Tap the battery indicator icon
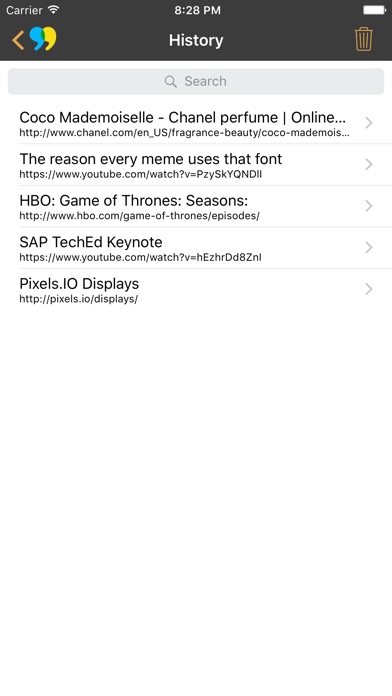392x696 pixels. tap(374, 10)
